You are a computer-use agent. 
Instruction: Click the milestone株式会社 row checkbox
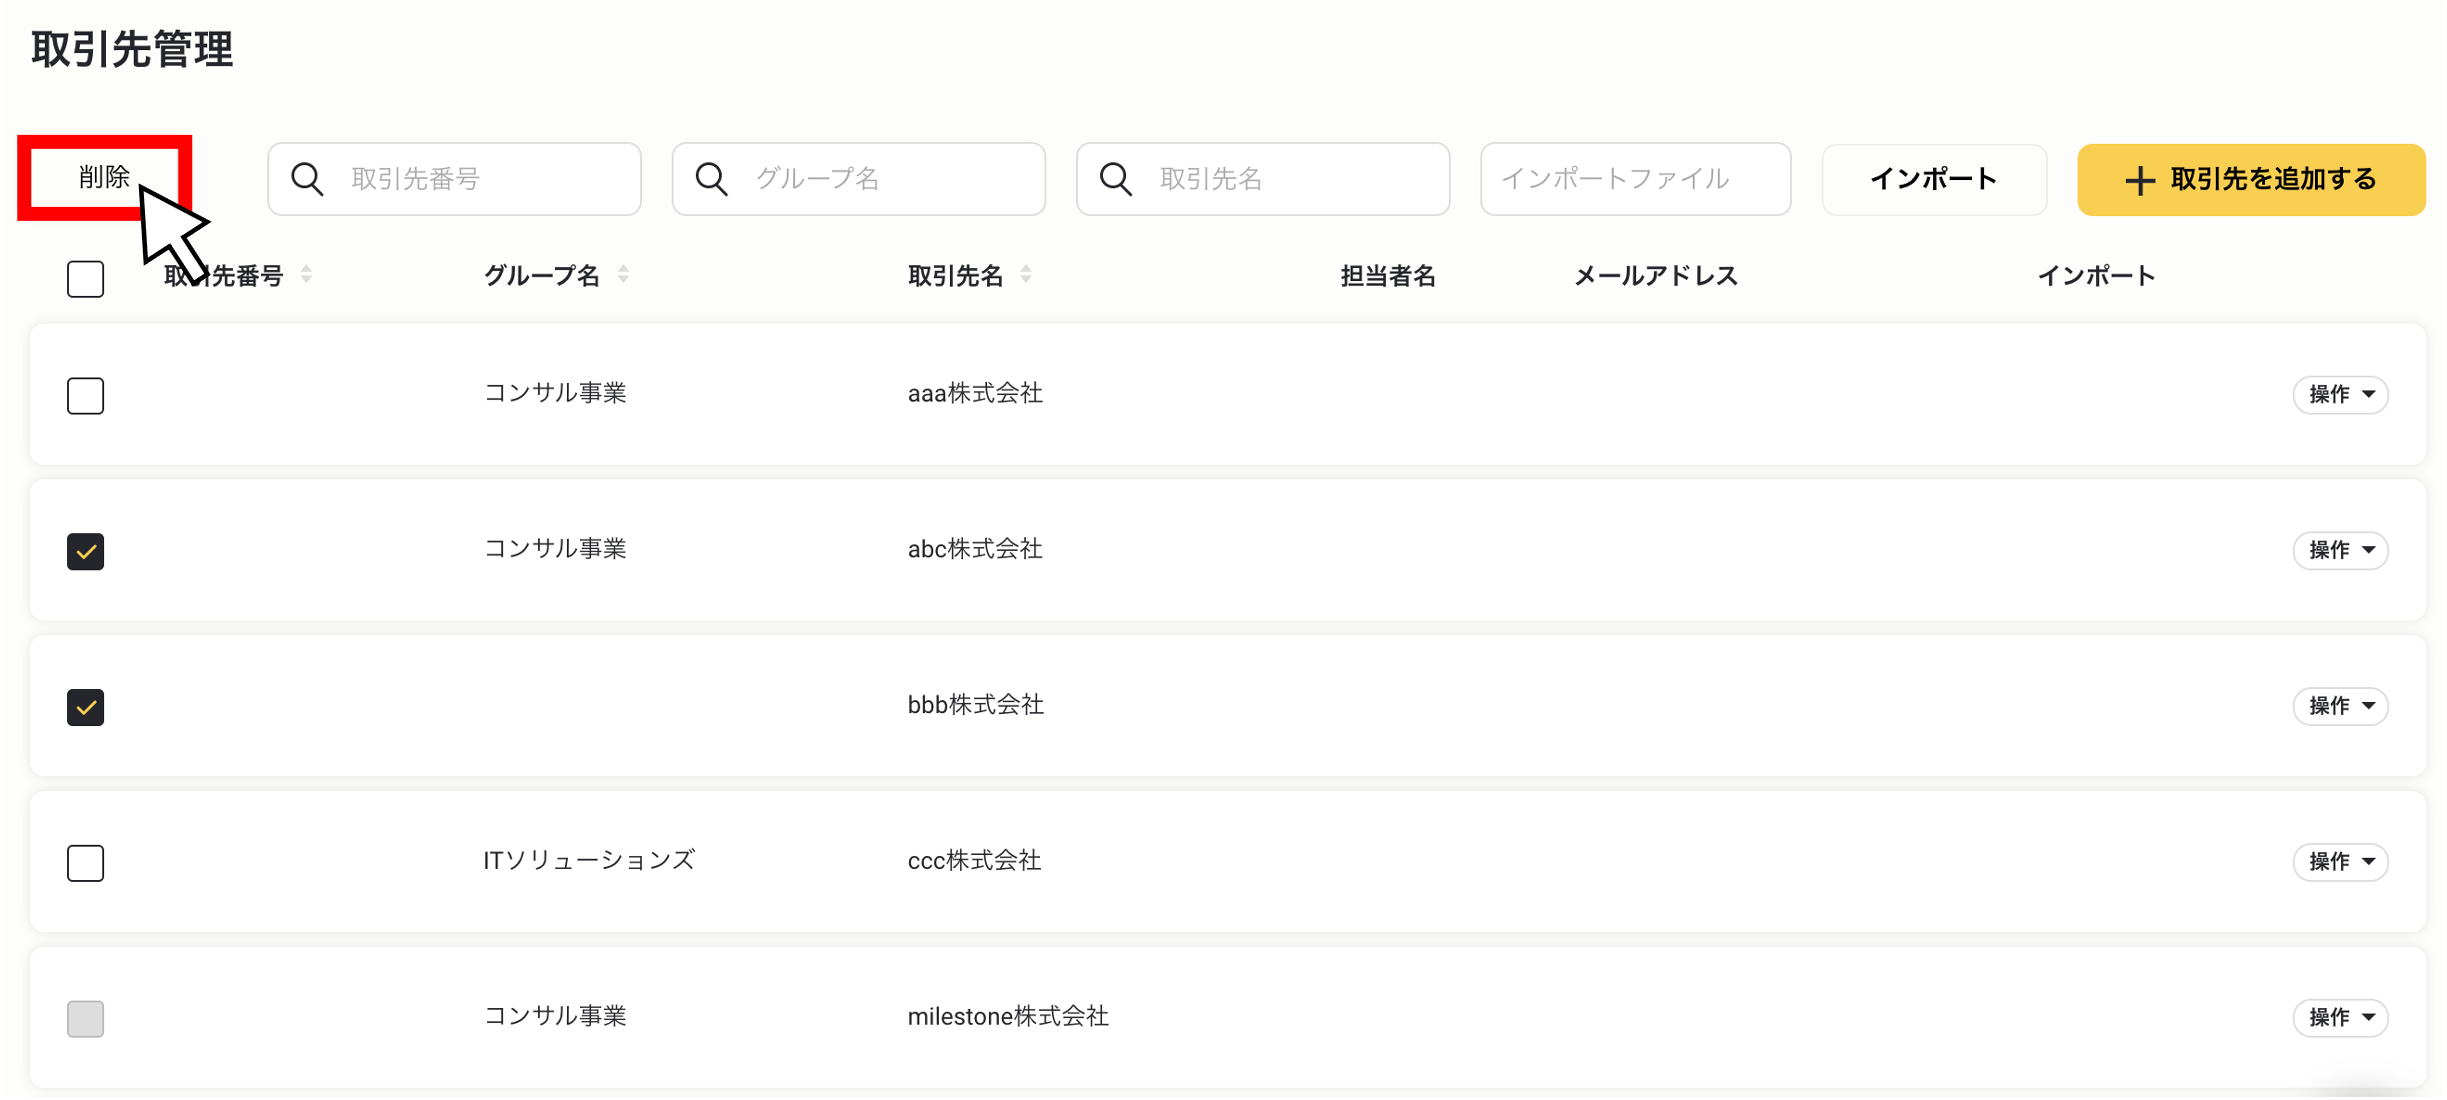tap(85, 1018)
